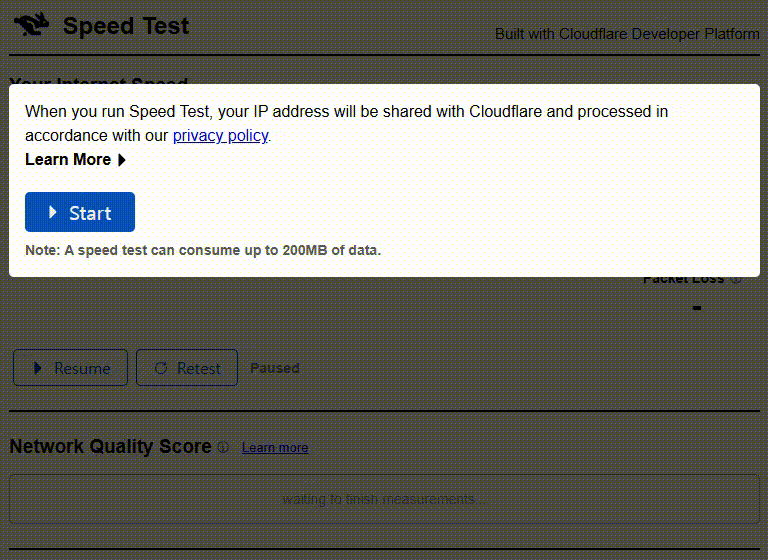The height and width of the screenshot is (560, 768).
Task: Click the Resume button
Action: [x=71, y=367]
